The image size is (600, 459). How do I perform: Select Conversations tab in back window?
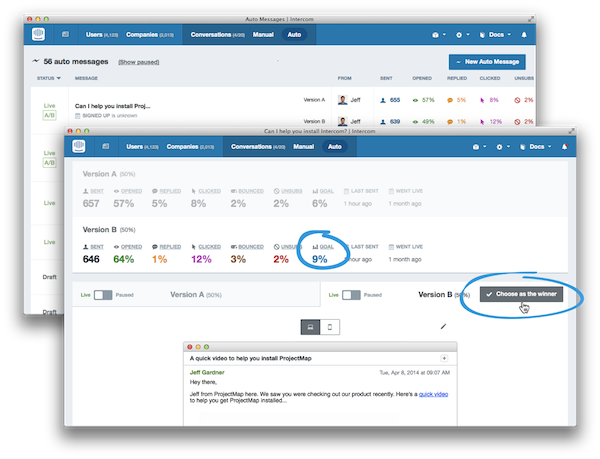coord(217,34)
